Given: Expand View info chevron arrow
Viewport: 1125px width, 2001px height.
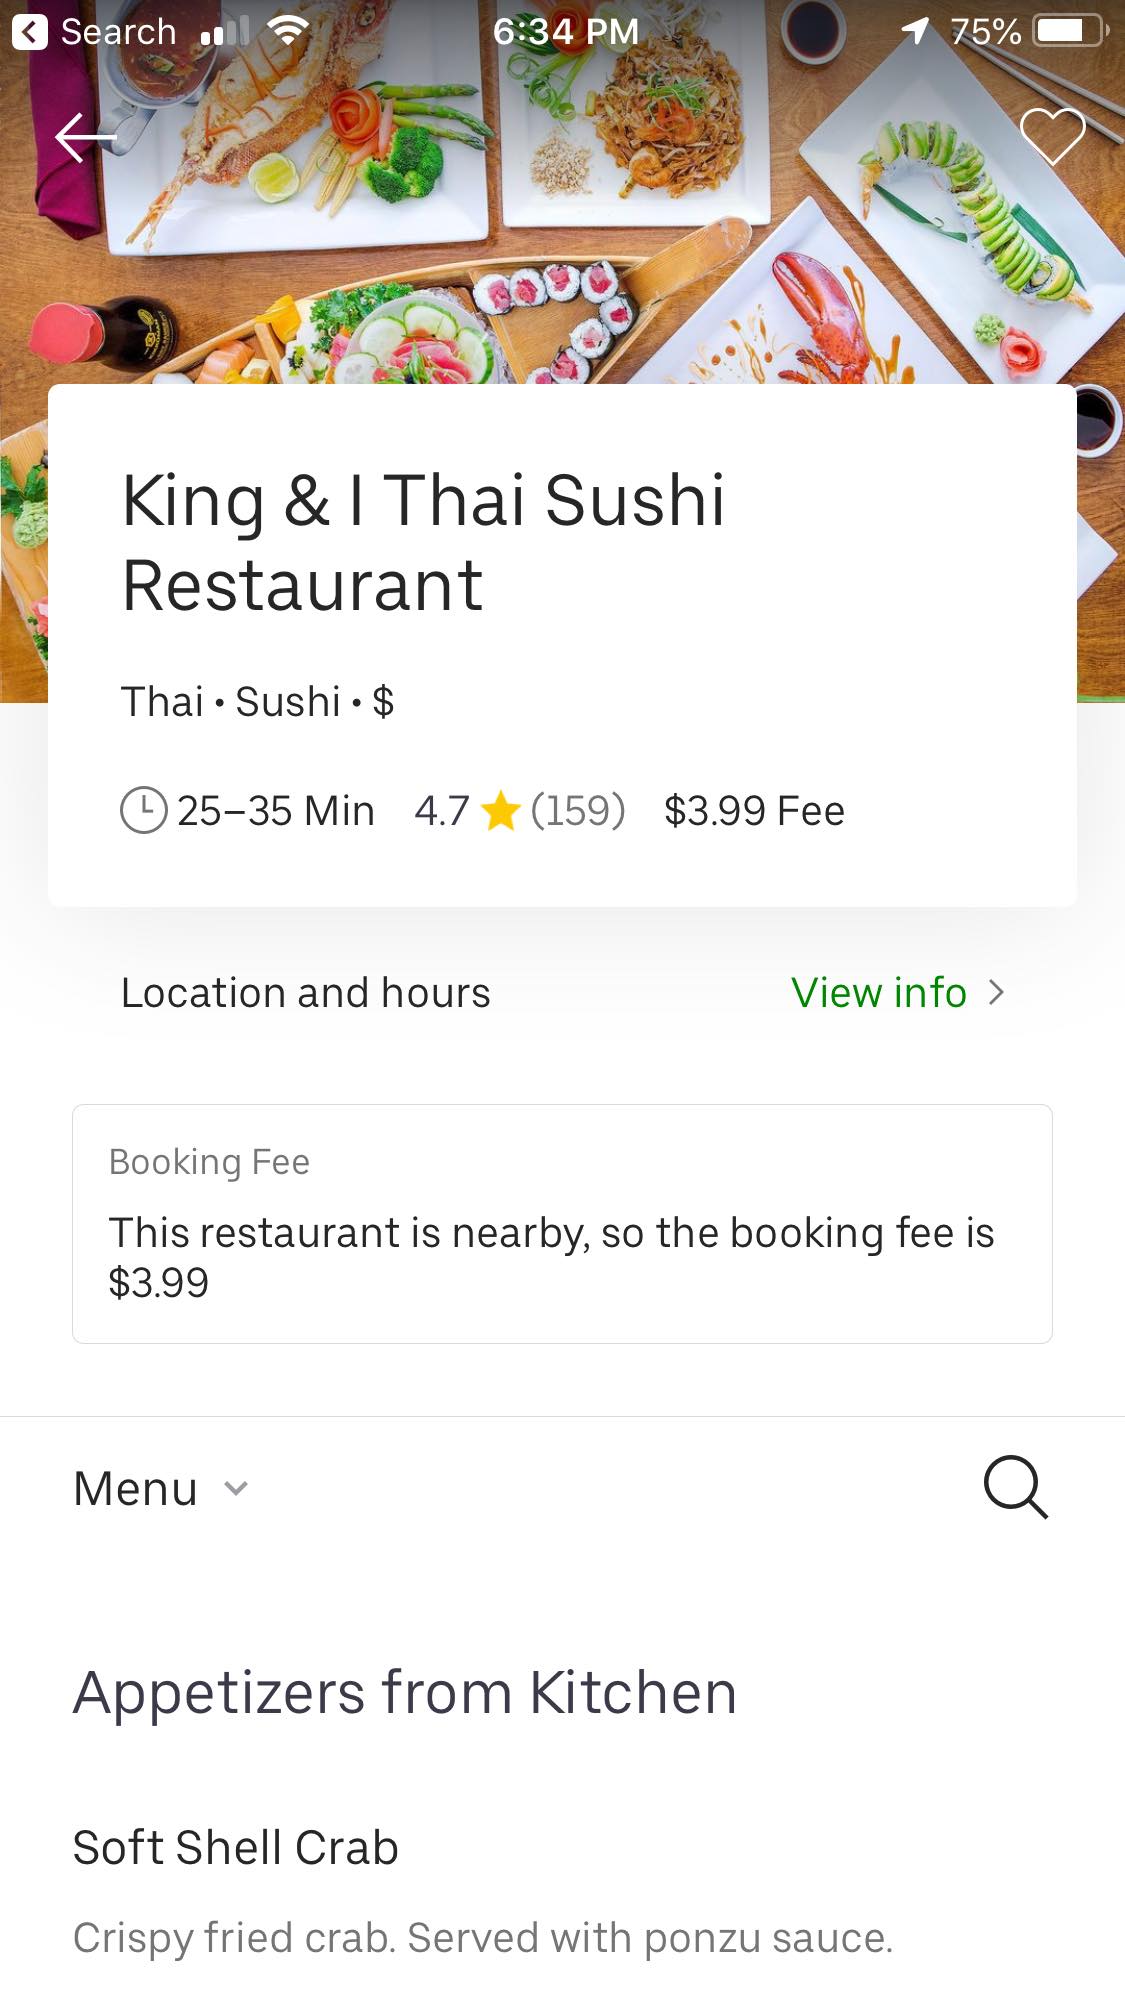Looking at the screenshot, I should [x=996, y=992].
